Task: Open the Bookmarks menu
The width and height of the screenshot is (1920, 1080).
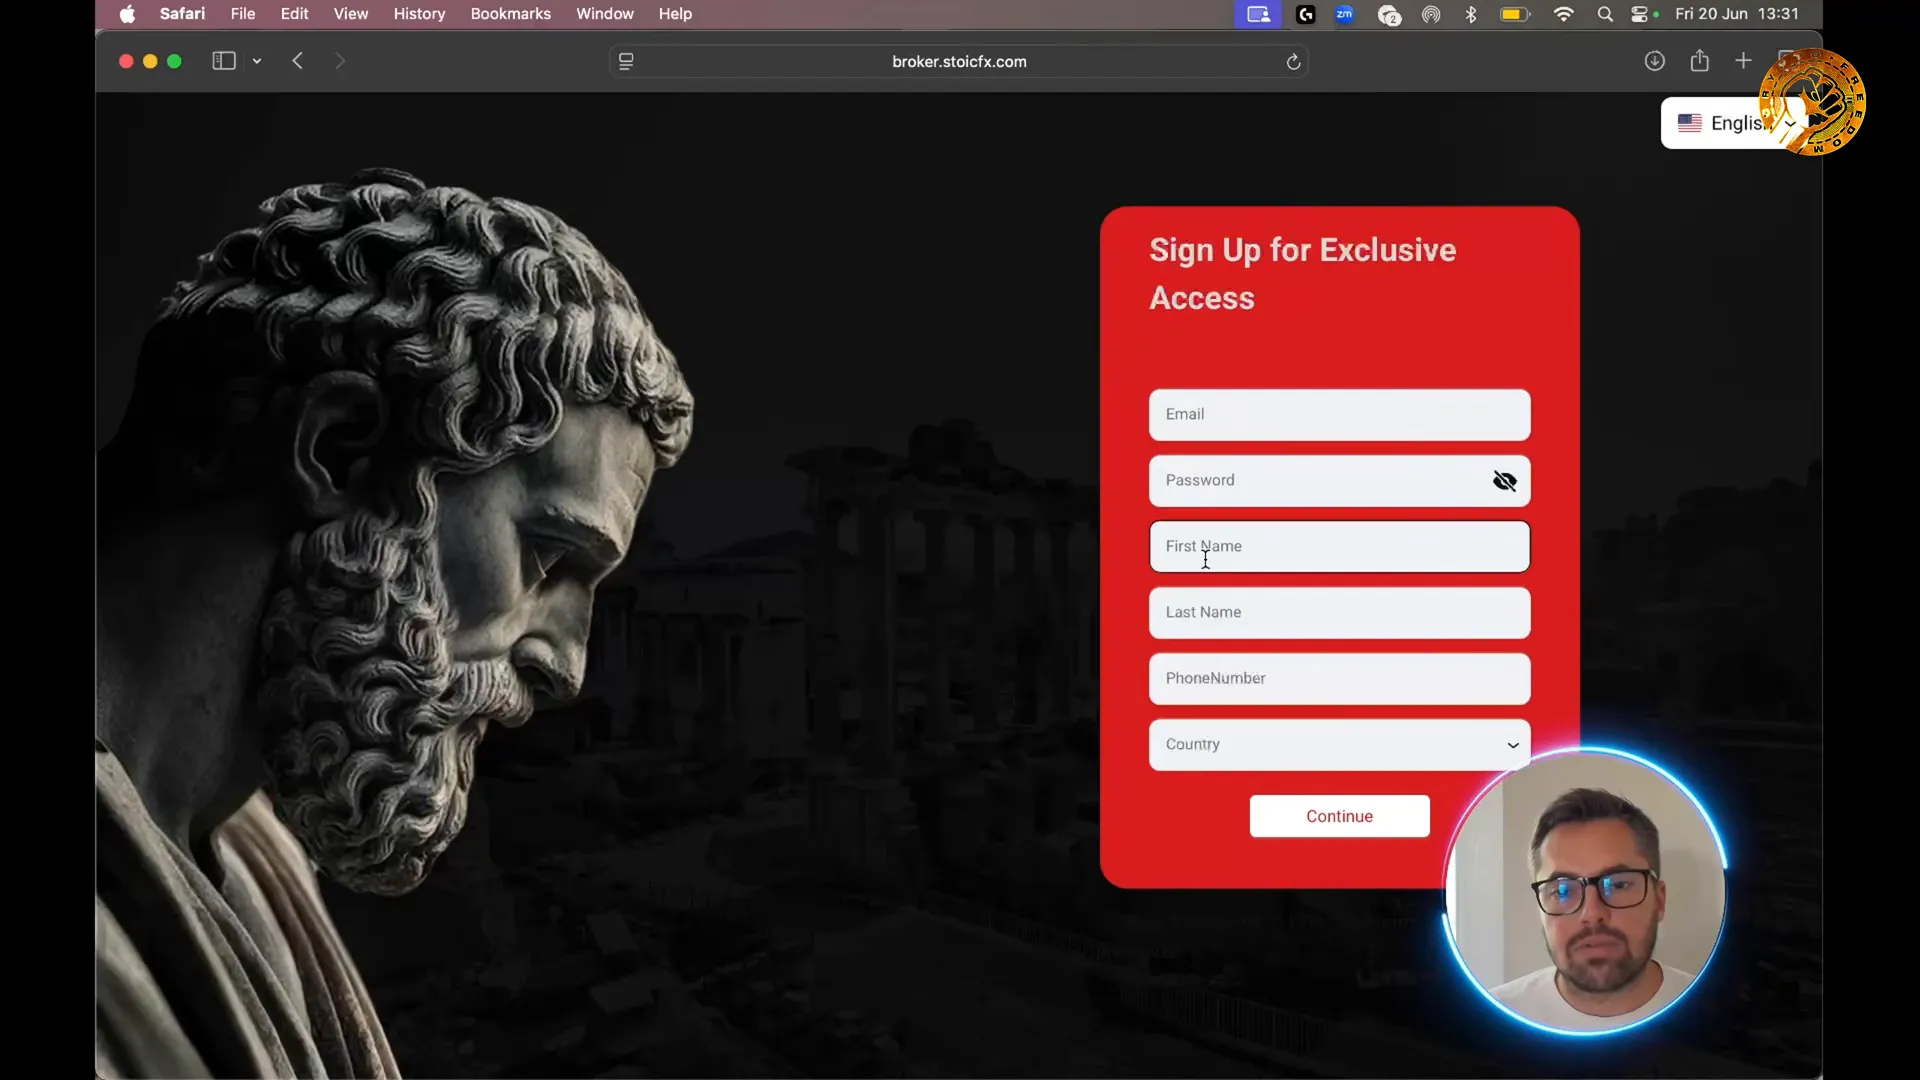Action: pos(511,14)
